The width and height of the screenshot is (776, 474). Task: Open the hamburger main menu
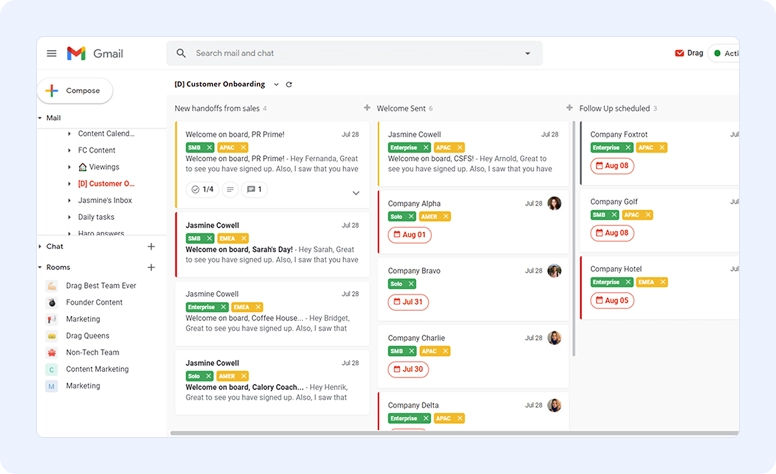pyautogui.click(x=52, y=54)
